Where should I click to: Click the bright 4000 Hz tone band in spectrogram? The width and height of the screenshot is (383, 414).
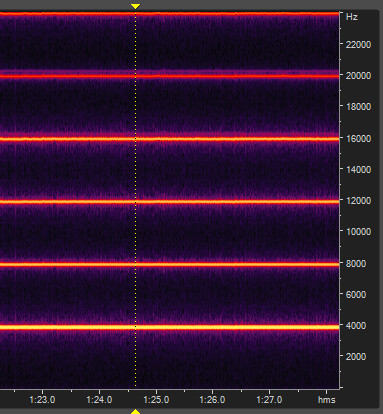[169, 327]
